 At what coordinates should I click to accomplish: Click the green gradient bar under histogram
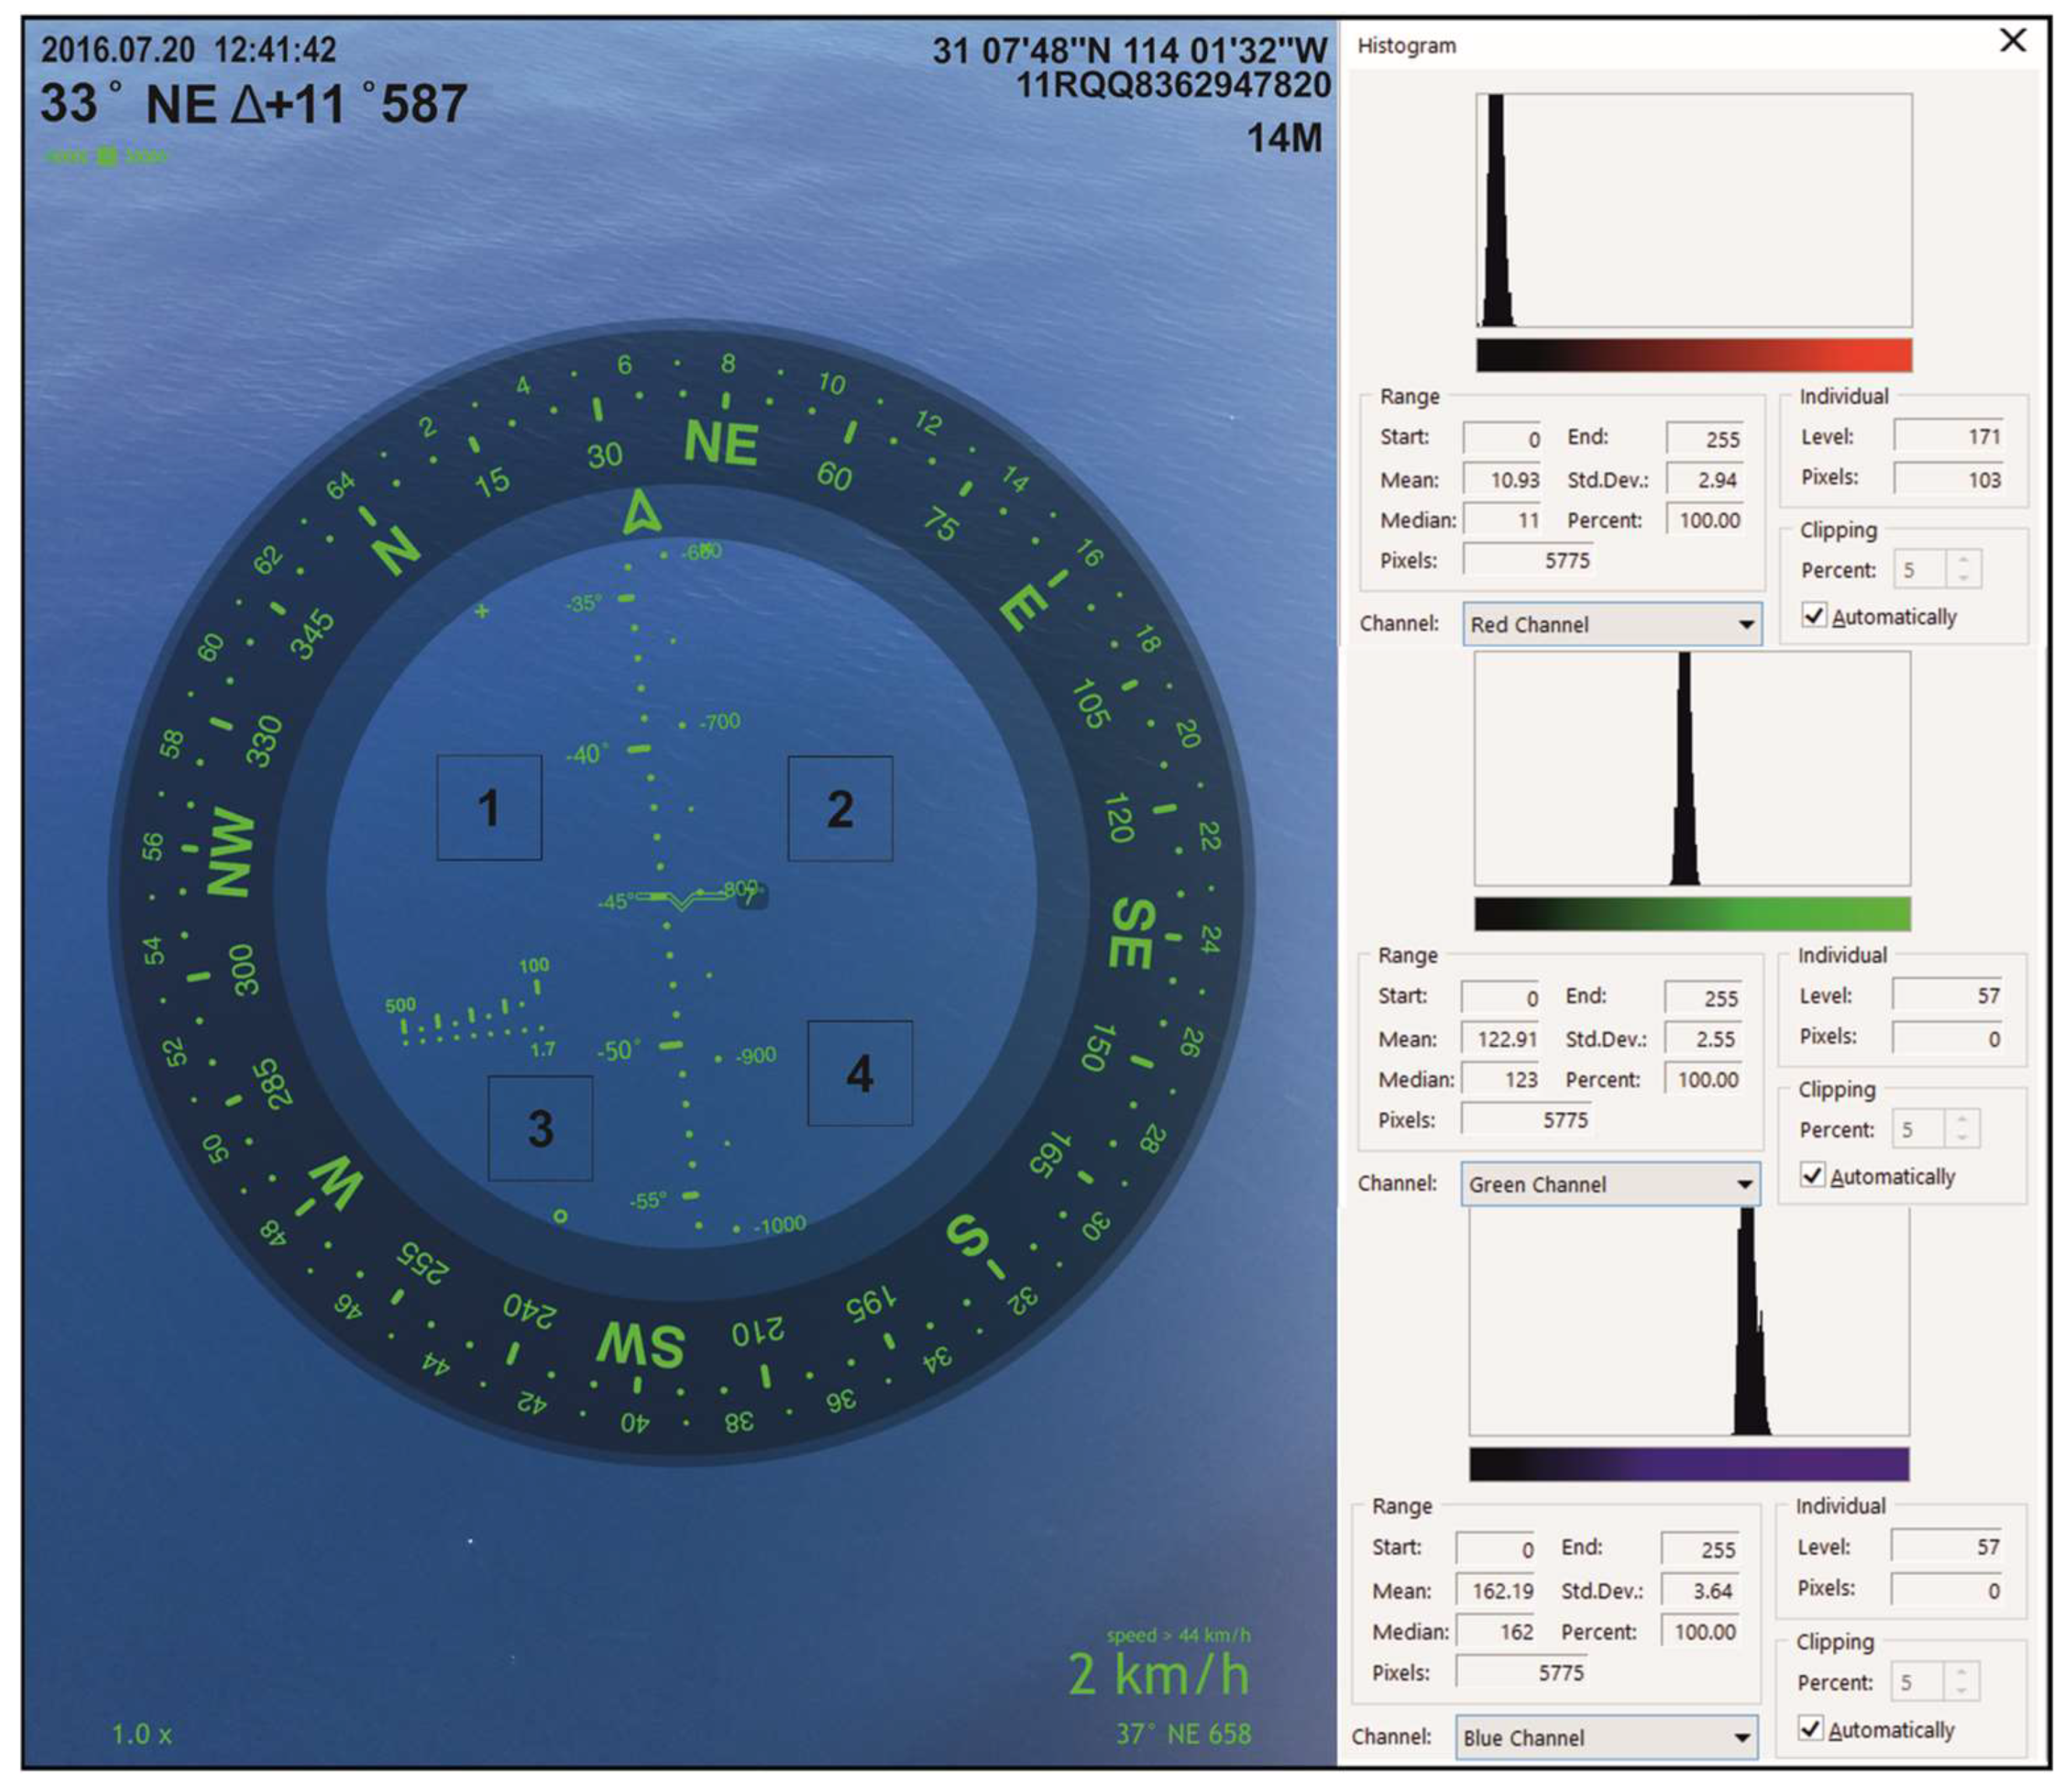point(1692,914)
